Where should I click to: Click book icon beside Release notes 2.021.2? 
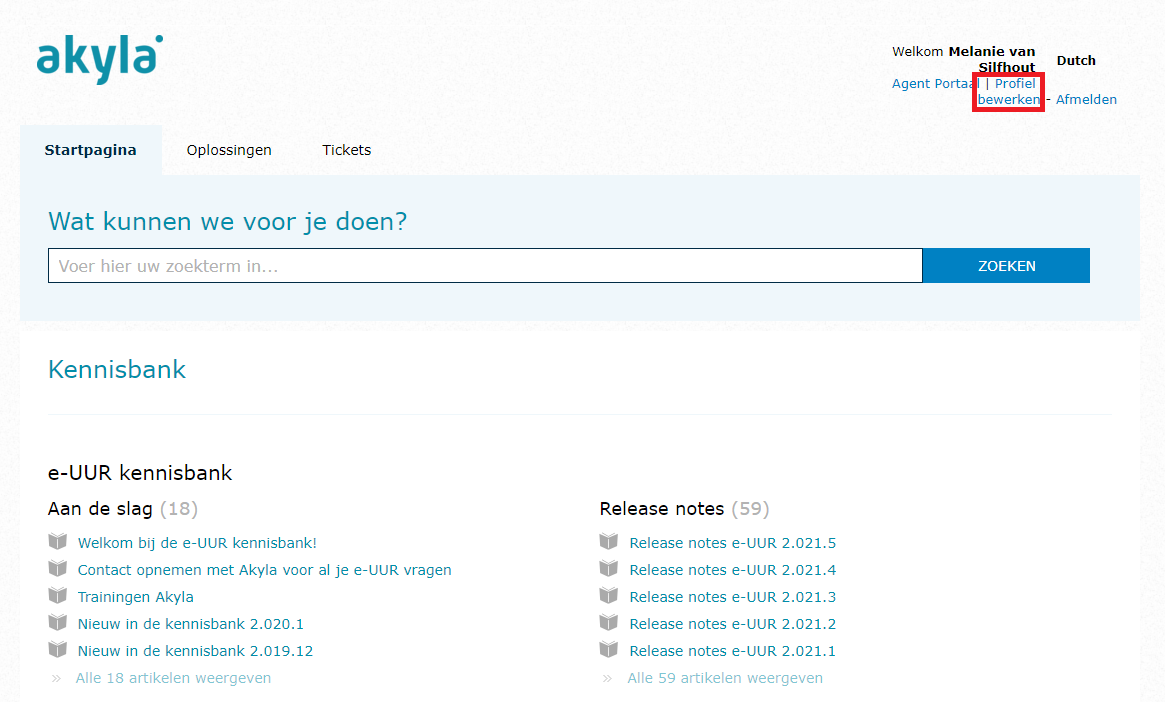[x=609, y=623]
